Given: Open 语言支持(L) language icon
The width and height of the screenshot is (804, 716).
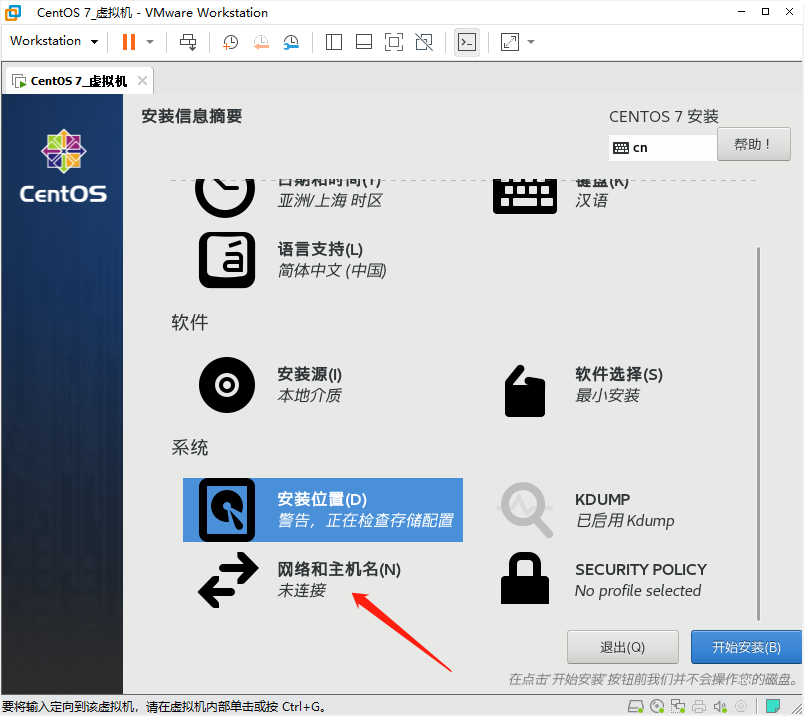Looking at the screenshot, I should [x=227, y=260].
